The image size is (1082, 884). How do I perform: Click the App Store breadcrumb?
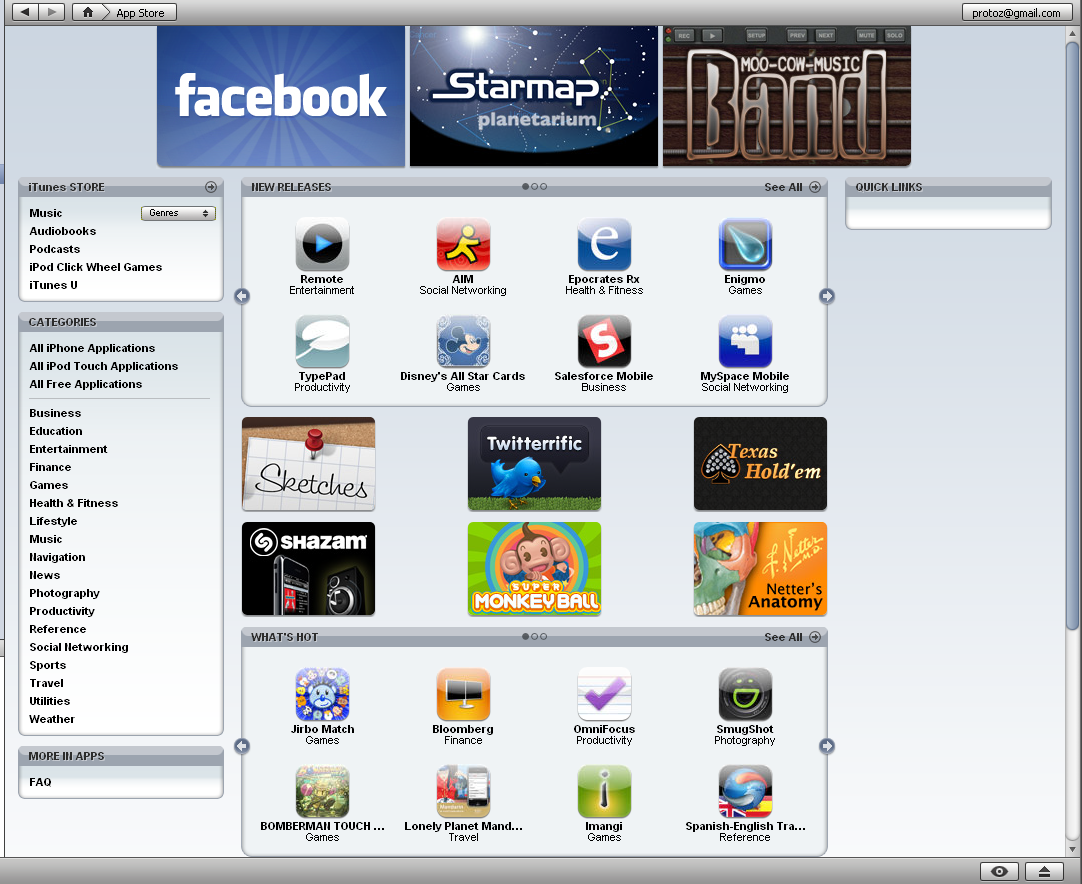[140, 12]
